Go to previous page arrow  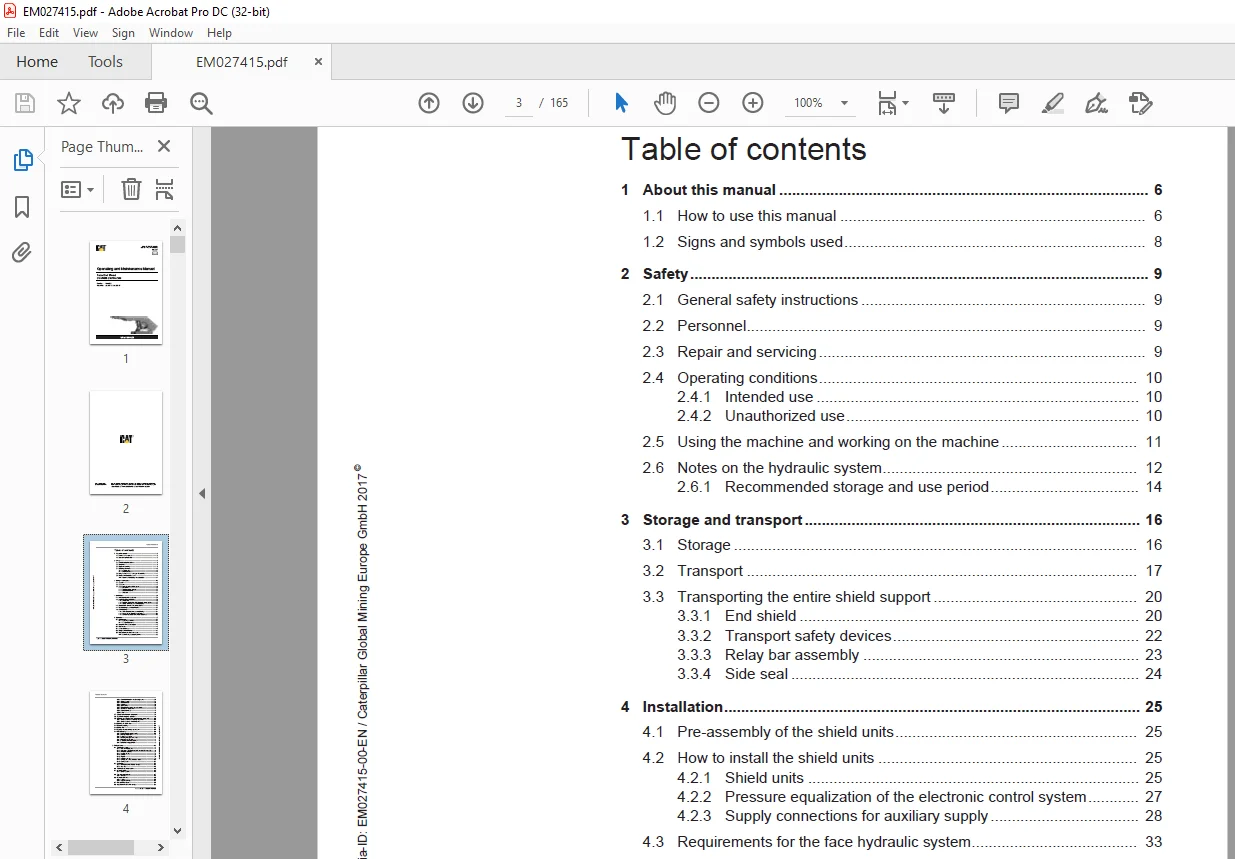(x=429, y=103)
